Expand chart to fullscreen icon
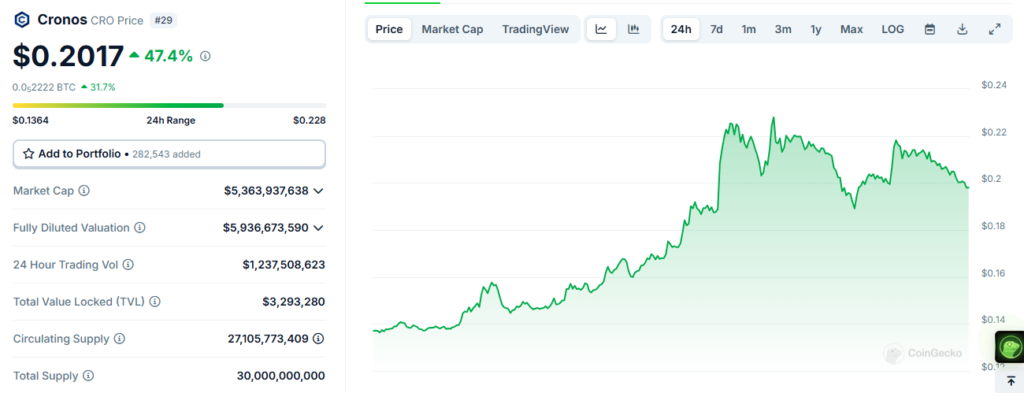 [x=995, y=29]
